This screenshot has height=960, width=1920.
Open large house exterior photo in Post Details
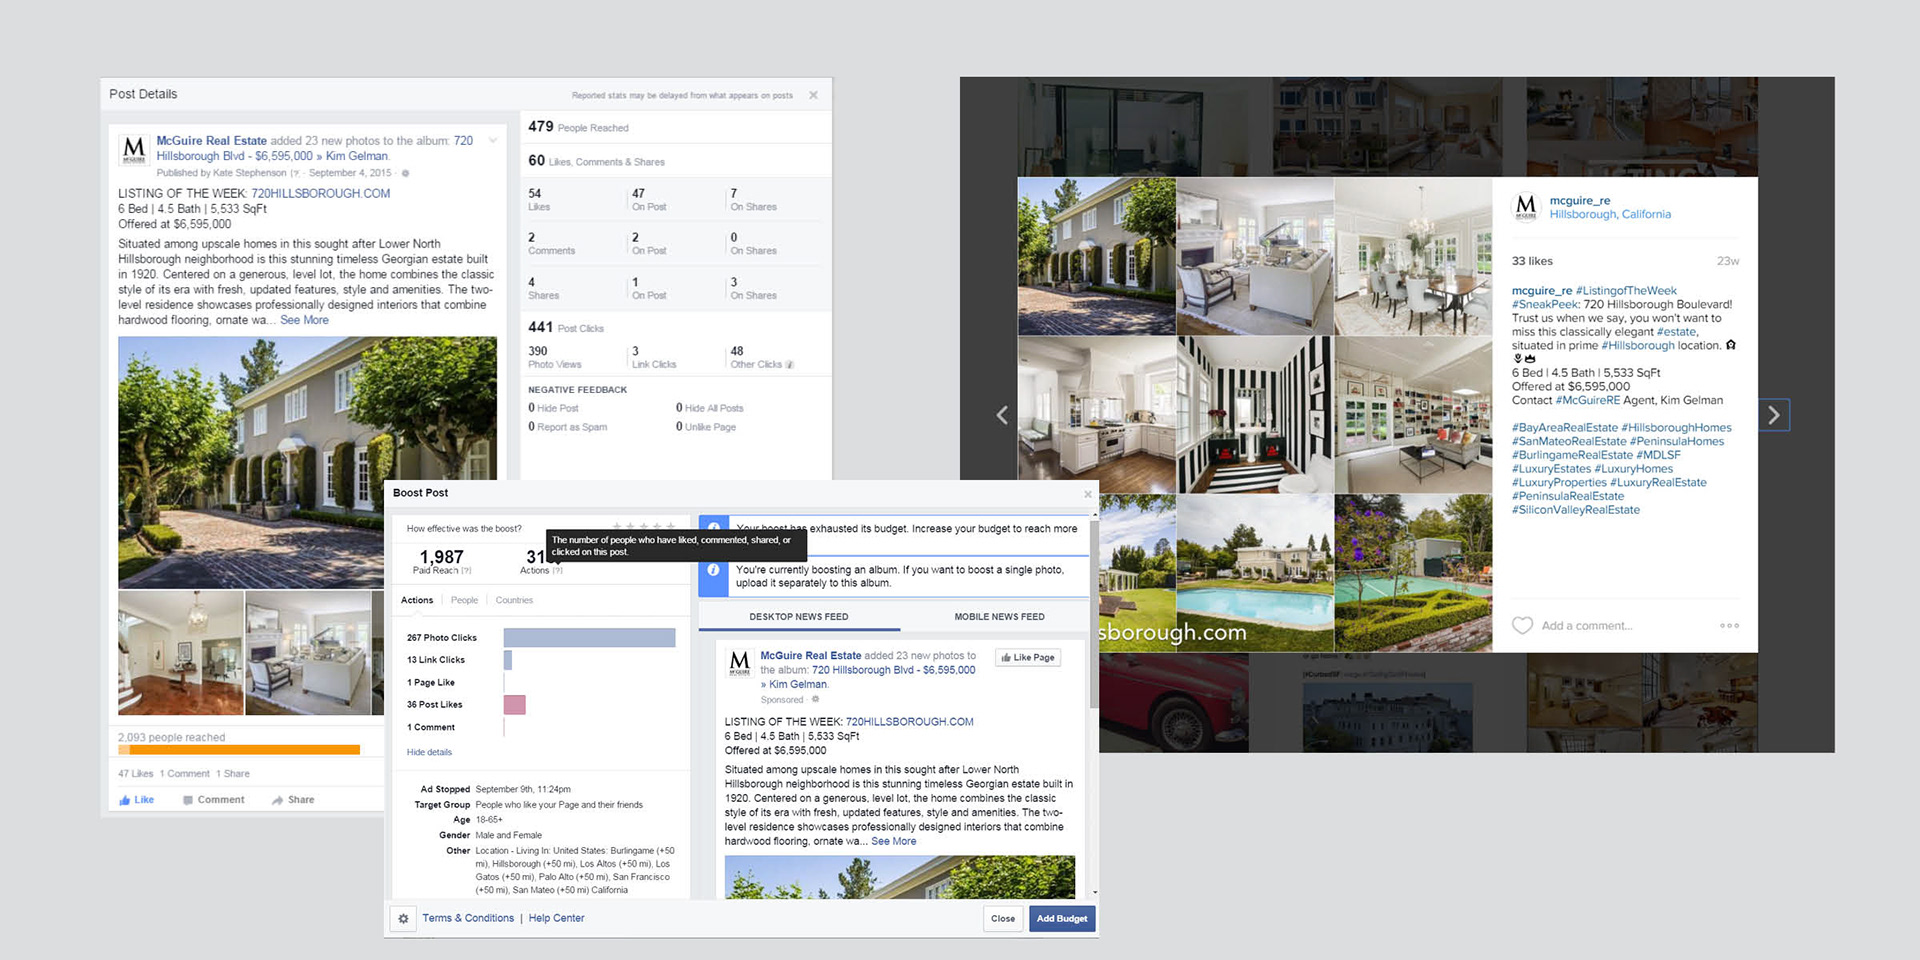tap(307, 462)
